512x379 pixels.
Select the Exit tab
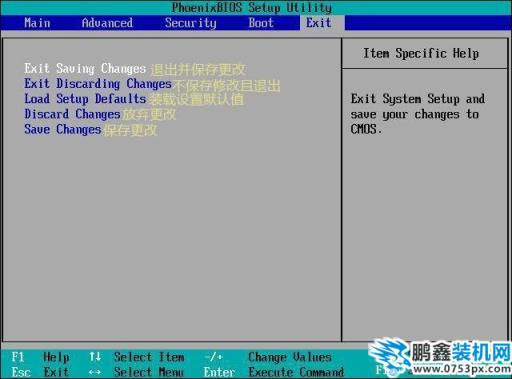[319, 23]
